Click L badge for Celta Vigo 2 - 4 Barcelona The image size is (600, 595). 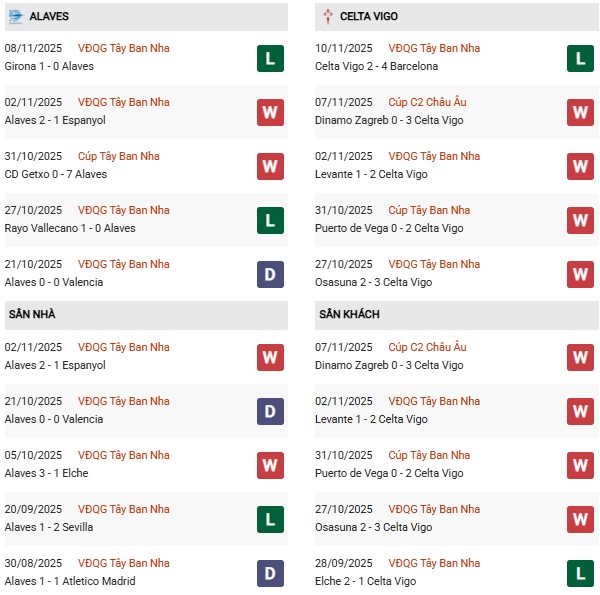[581, 58]
